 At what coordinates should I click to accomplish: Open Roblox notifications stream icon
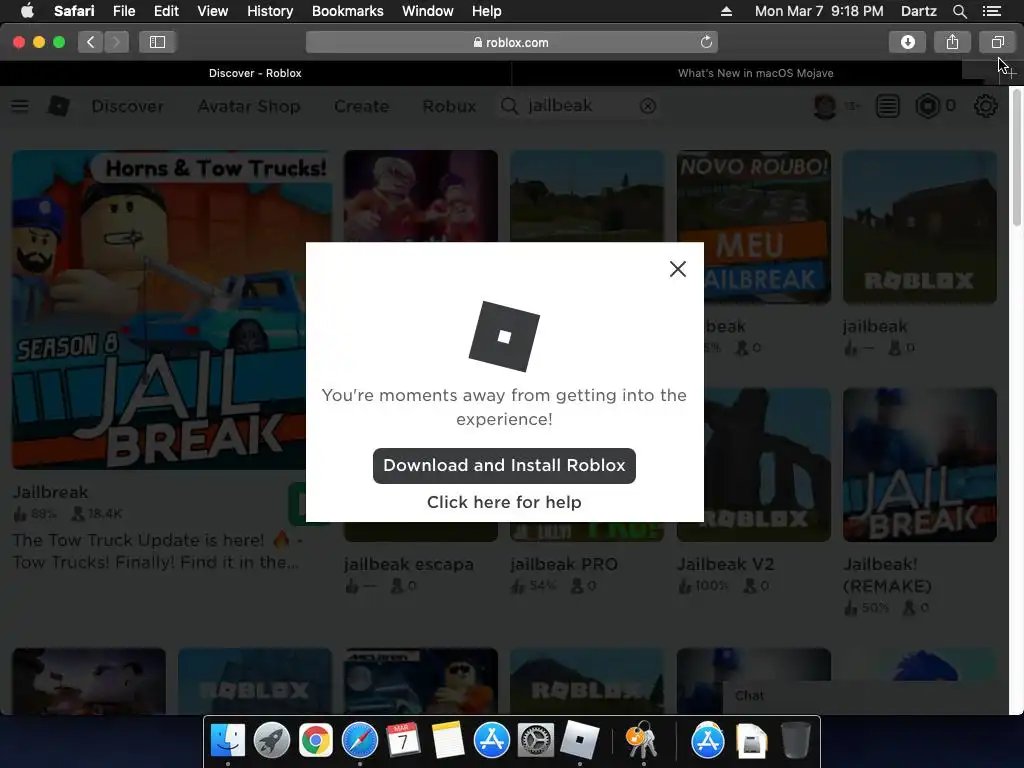point(888,106)
